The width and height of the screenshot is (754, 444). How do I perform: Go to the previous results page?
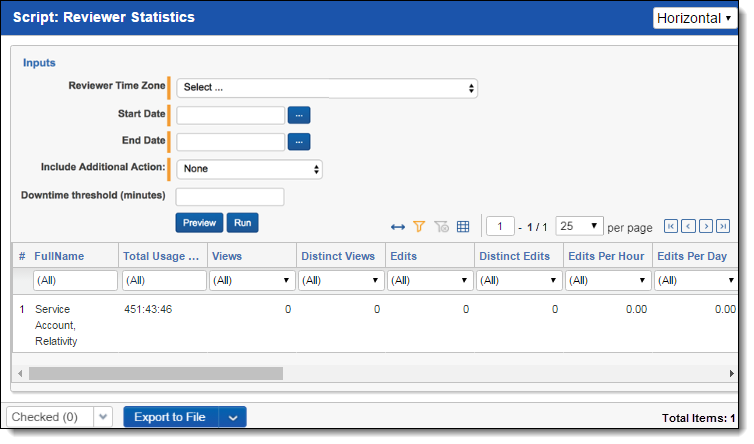click(x=688, y=227)
